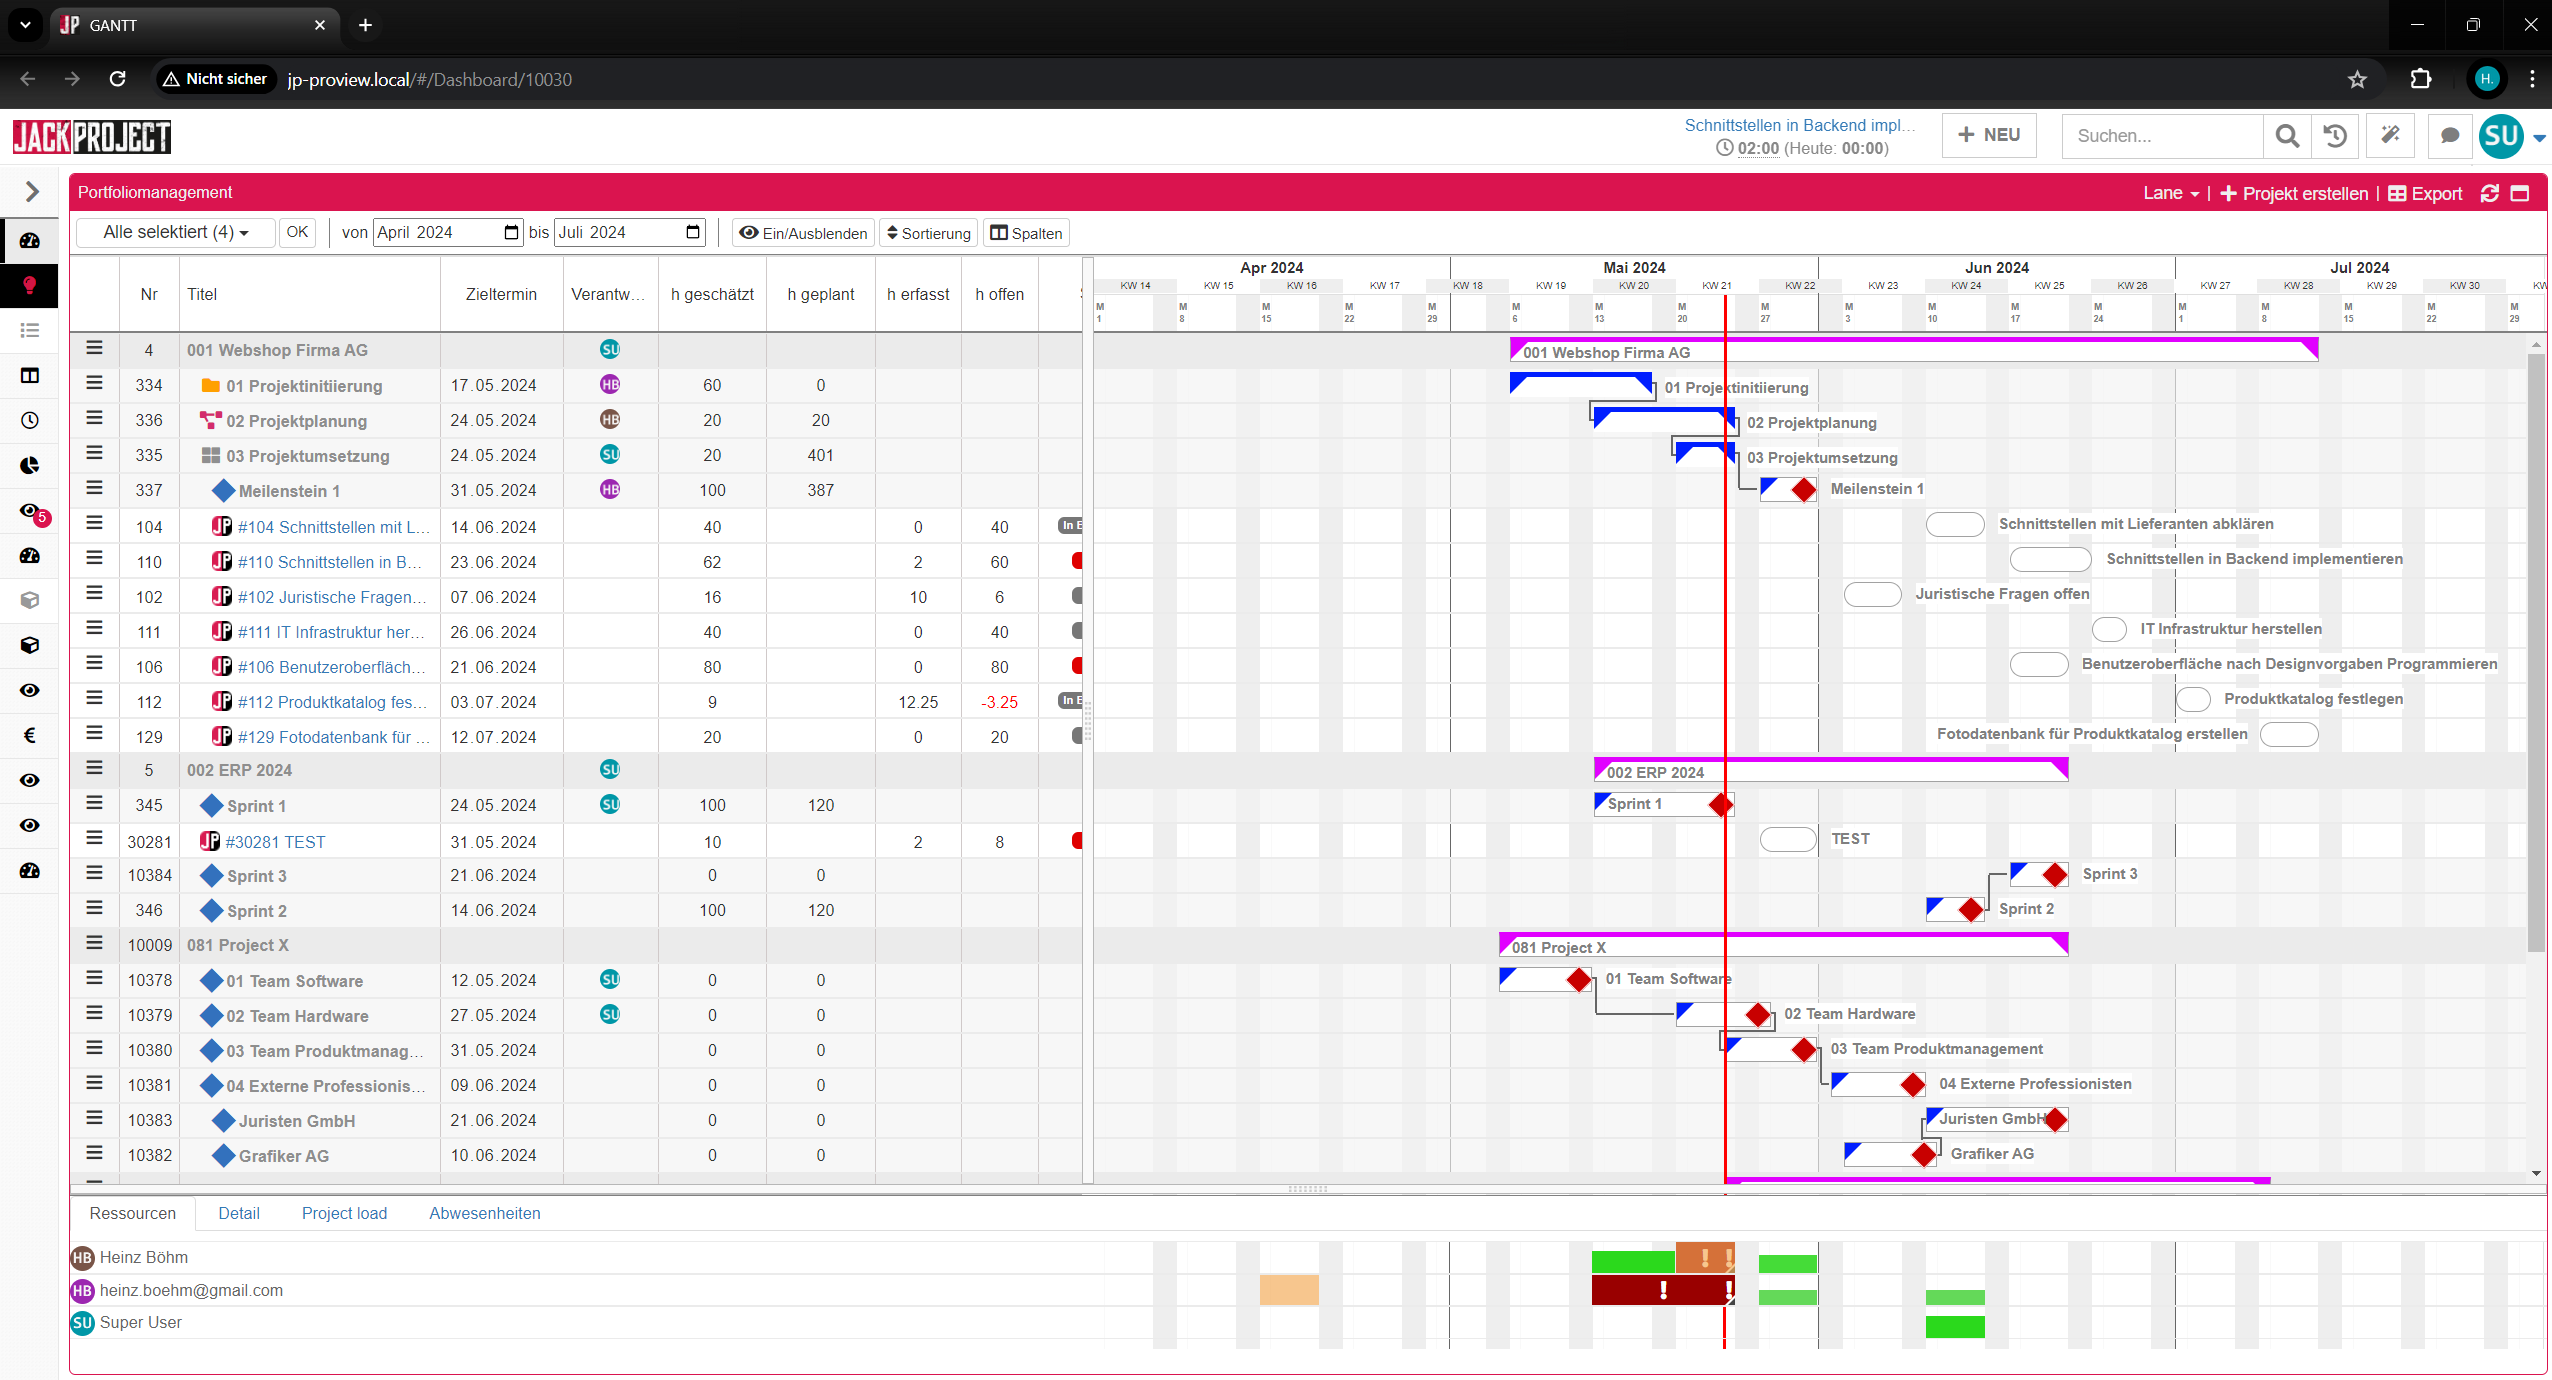Click the pie chart sidebar icon
Screen dimensions: 2552x1380
(30, 466)
